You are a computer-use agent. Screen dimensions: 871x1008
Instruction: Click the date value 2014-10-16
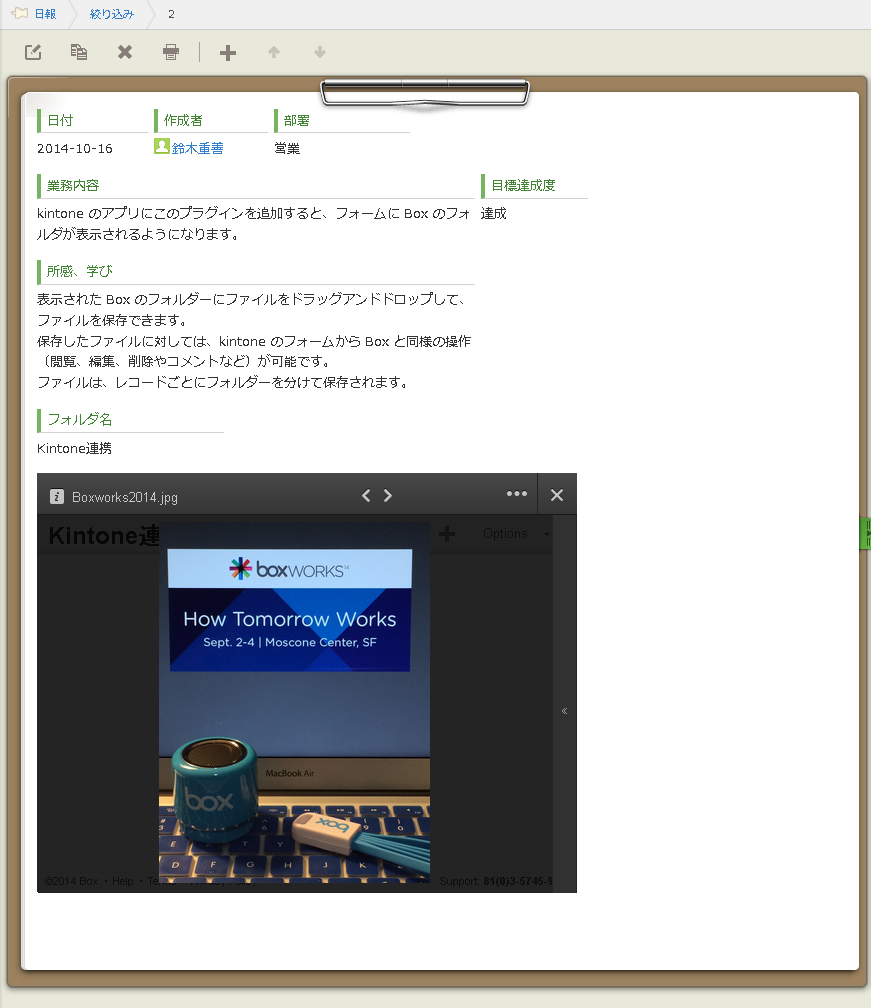click(75, 148)
